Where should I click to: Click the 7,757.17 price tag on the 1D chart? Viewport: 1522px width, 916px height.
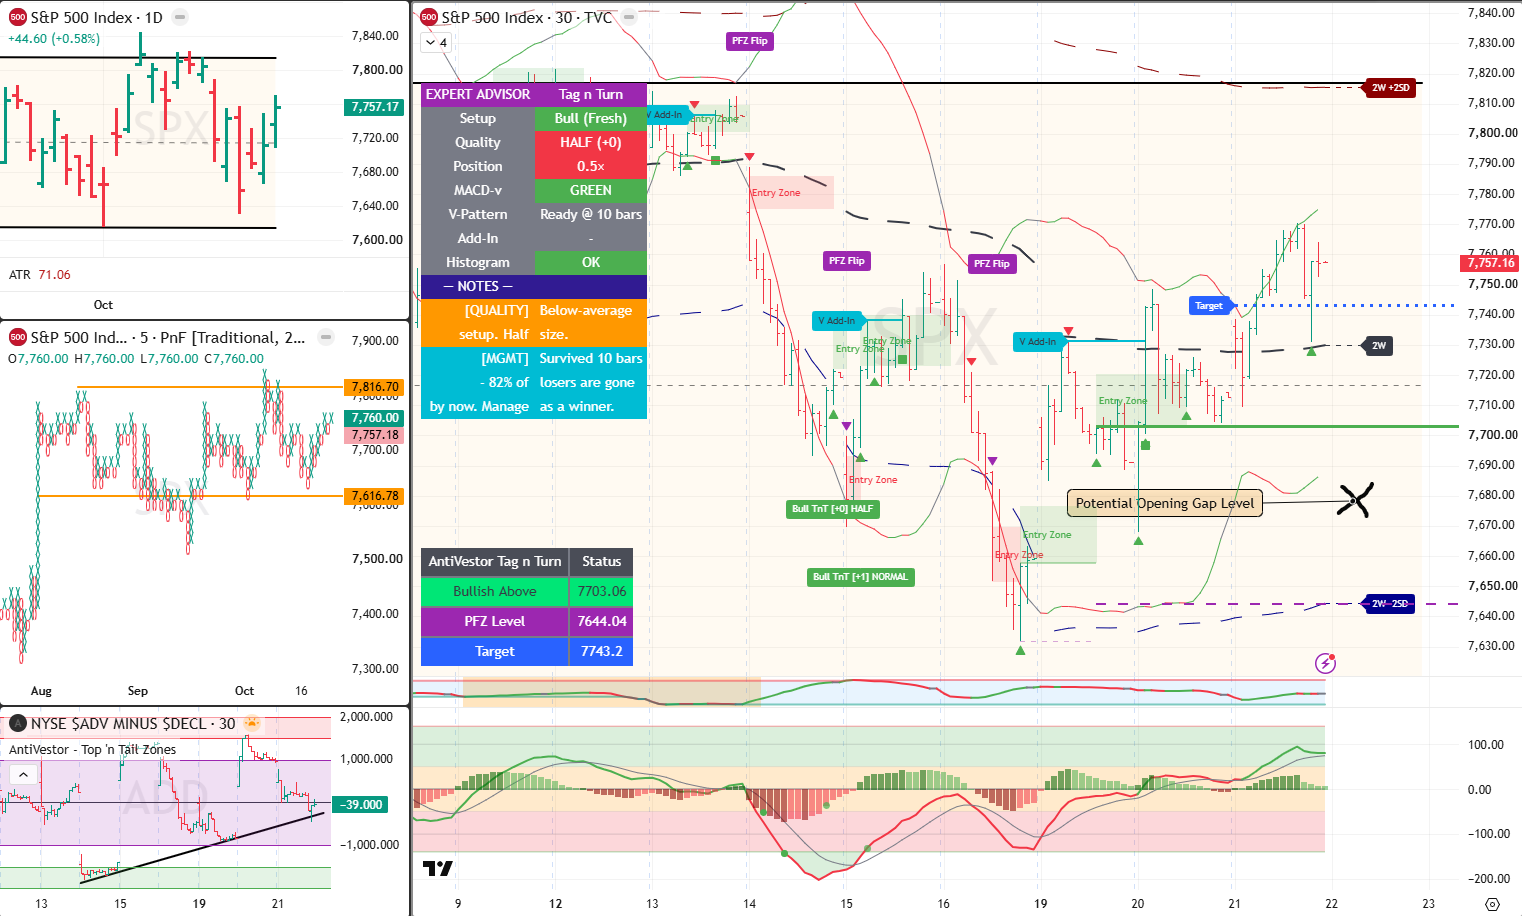pyautogui.click(x=374, y=107)
